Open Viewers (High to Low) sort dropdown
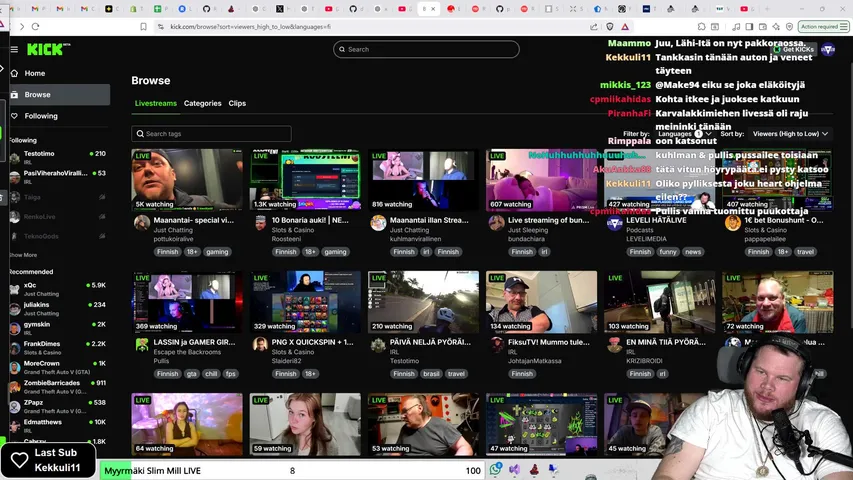The height and width of the screenshot is (480, 853). point(790,134)
